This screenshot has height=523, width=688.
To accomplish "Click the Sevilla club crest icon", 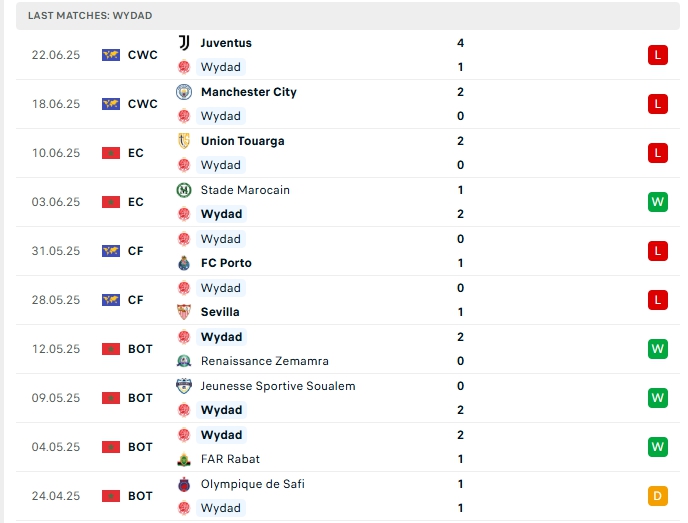I will [x=183, y=312].
